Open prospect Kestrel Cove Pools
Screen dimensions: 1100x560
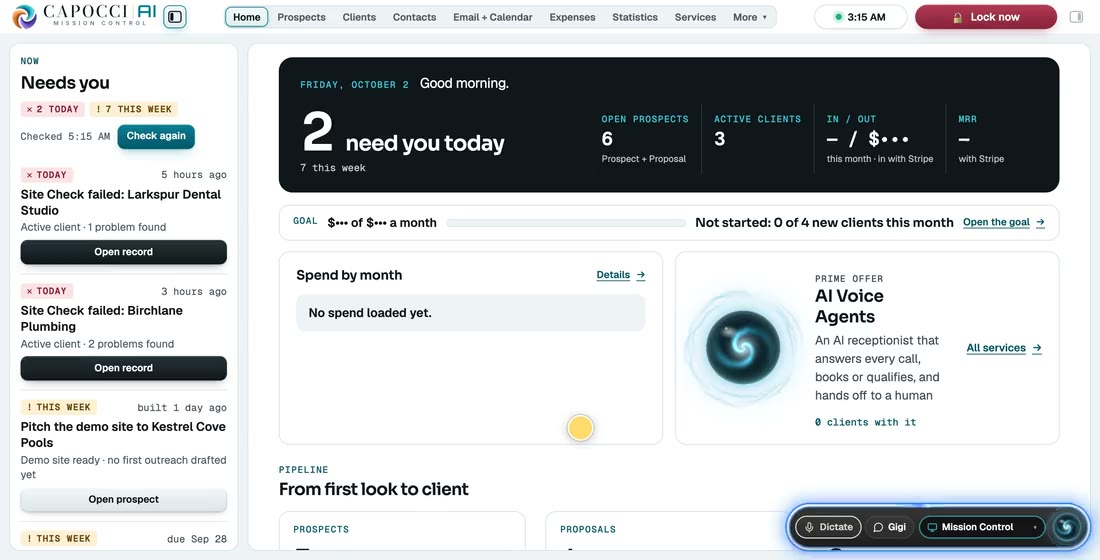123,500
